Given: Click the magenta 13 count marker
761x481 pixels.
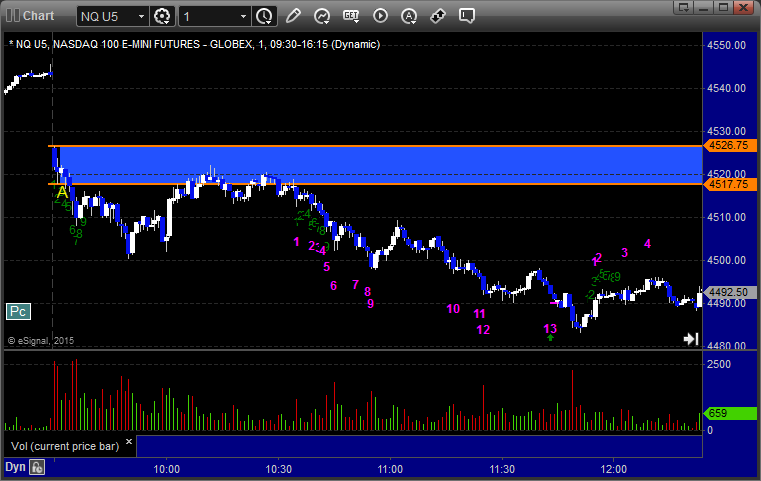Looking at the screenshot, I should coord(550,329).
